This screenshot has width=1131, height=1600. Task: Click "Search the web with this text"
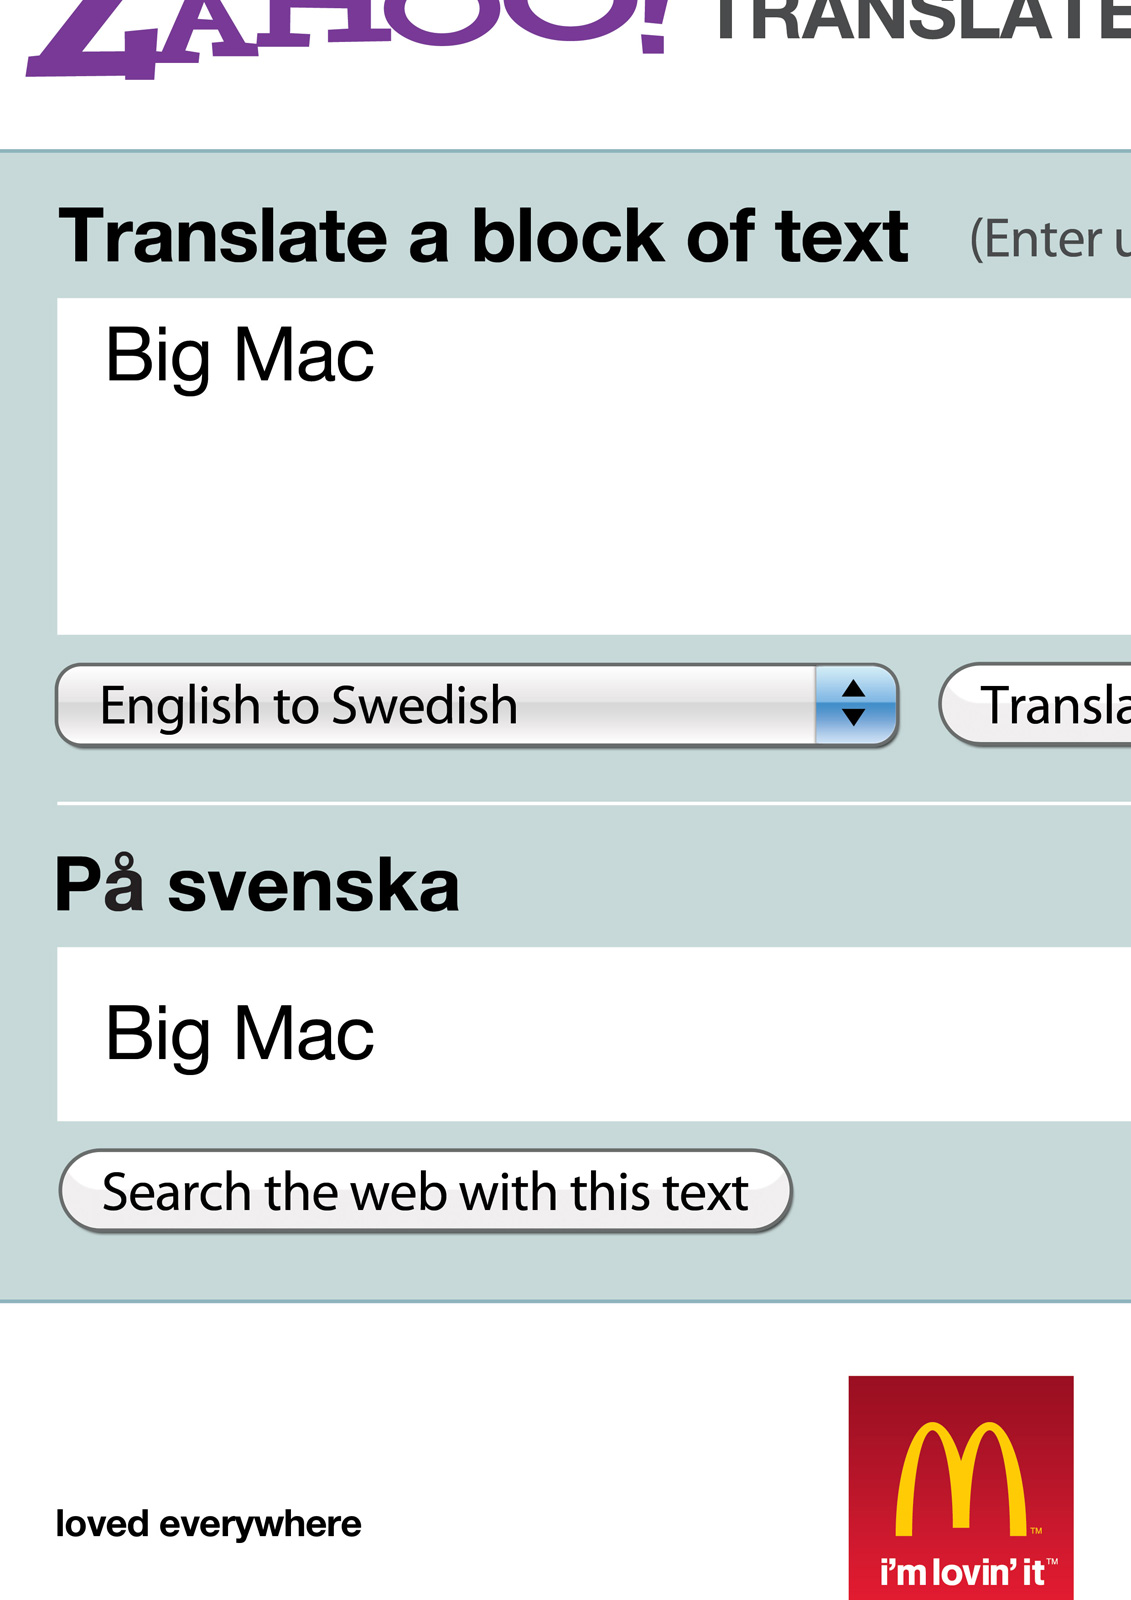coord(426,1191)
